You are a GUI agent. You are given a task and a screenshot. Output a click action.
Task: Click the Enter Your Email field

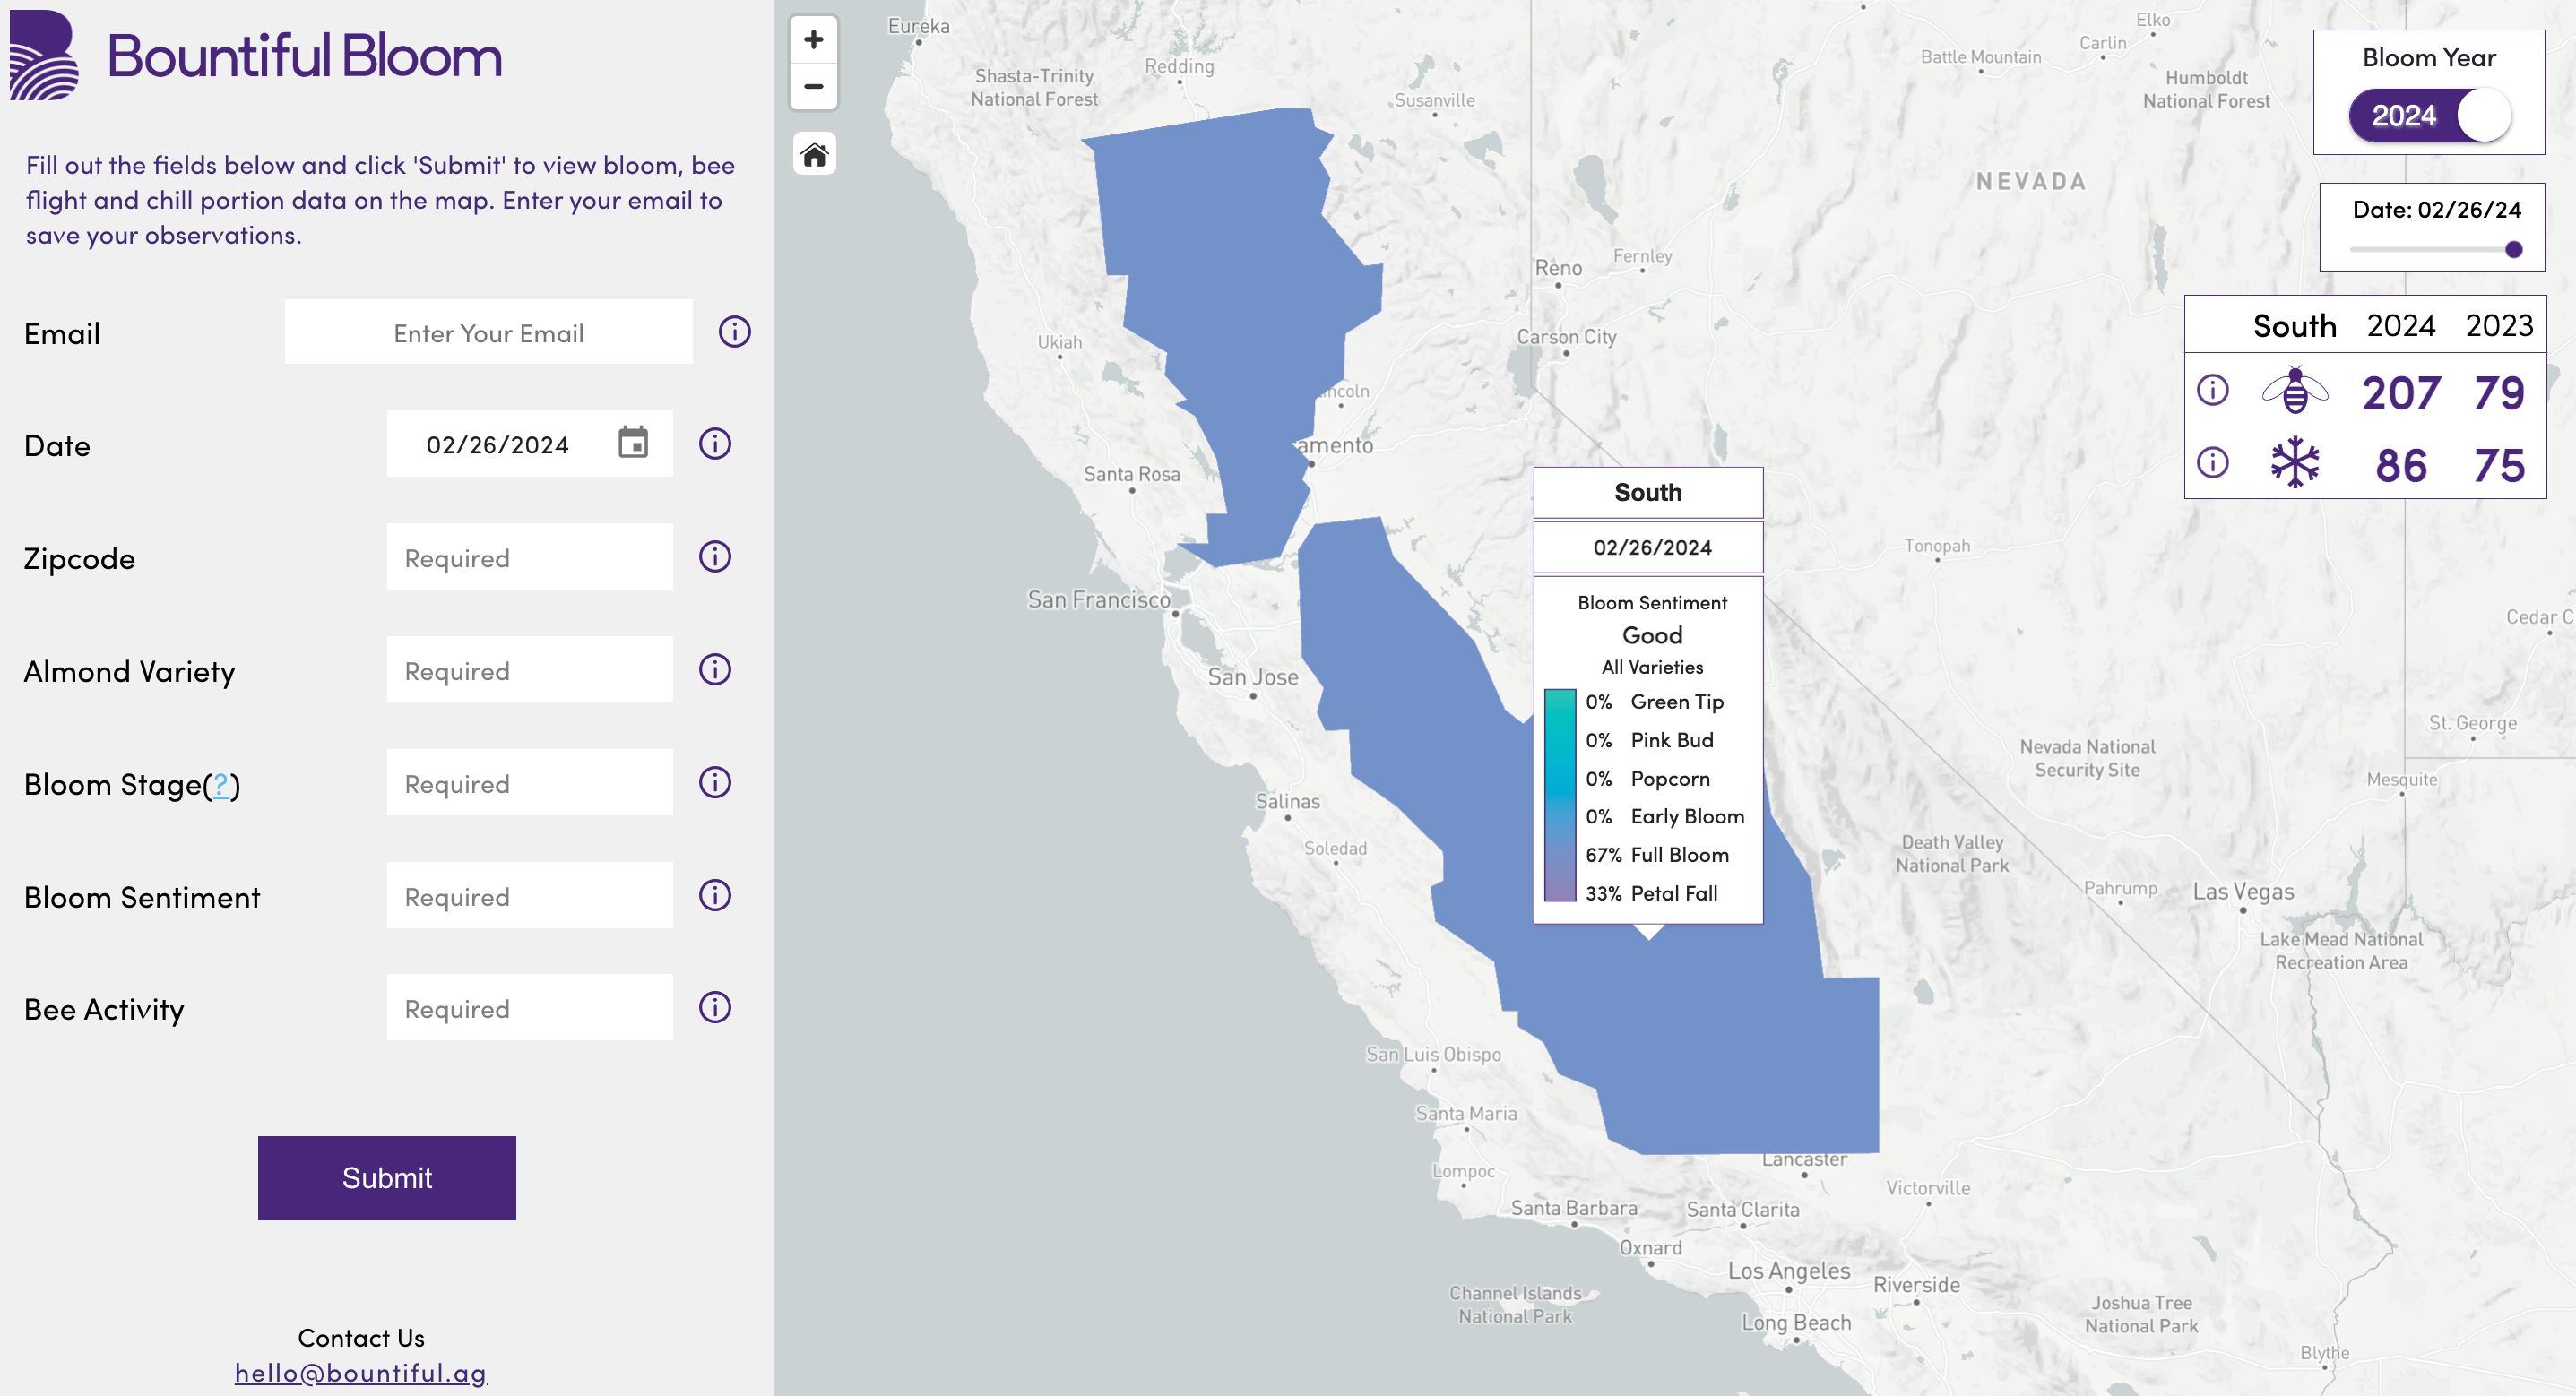coord(488,332)
